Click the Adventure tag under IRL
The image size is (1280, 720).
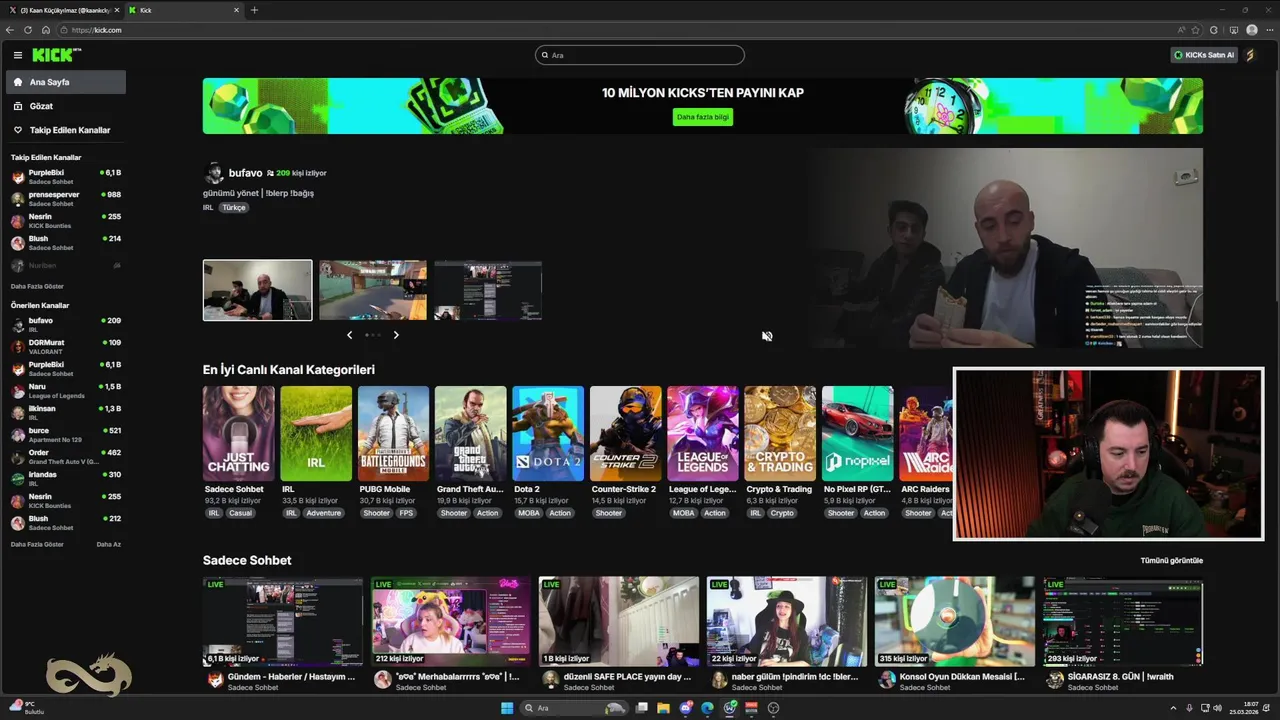point(324,513)
